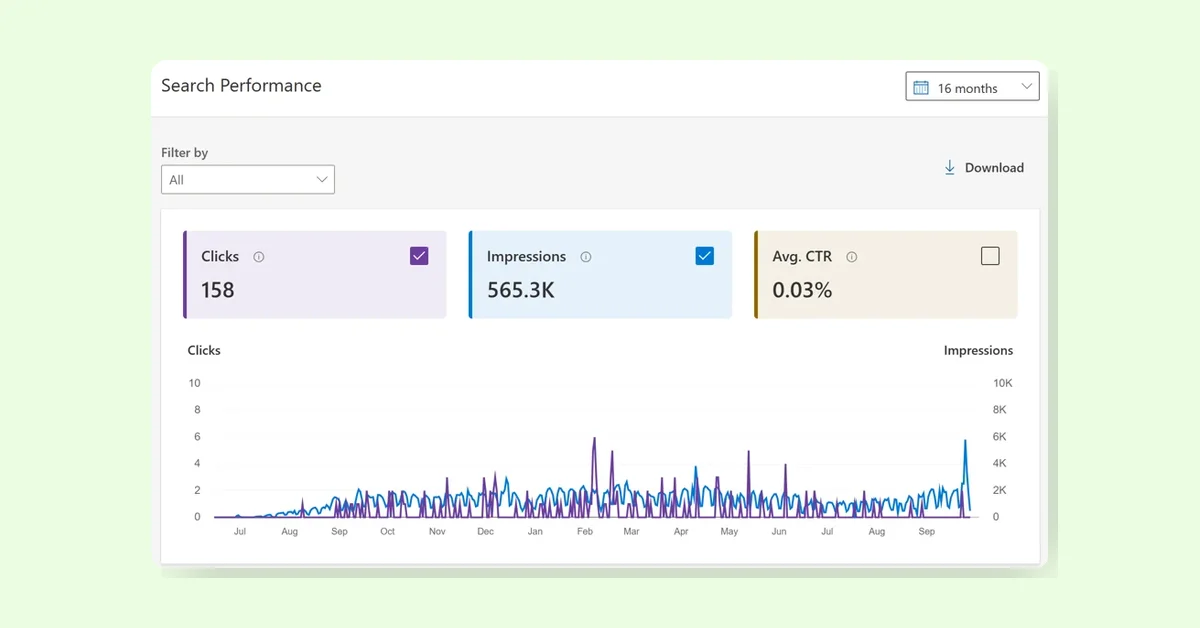The height and width of the screenshot is (628, 1200).
Task: Click the Clicks info icon
Action: pos(259,257)
